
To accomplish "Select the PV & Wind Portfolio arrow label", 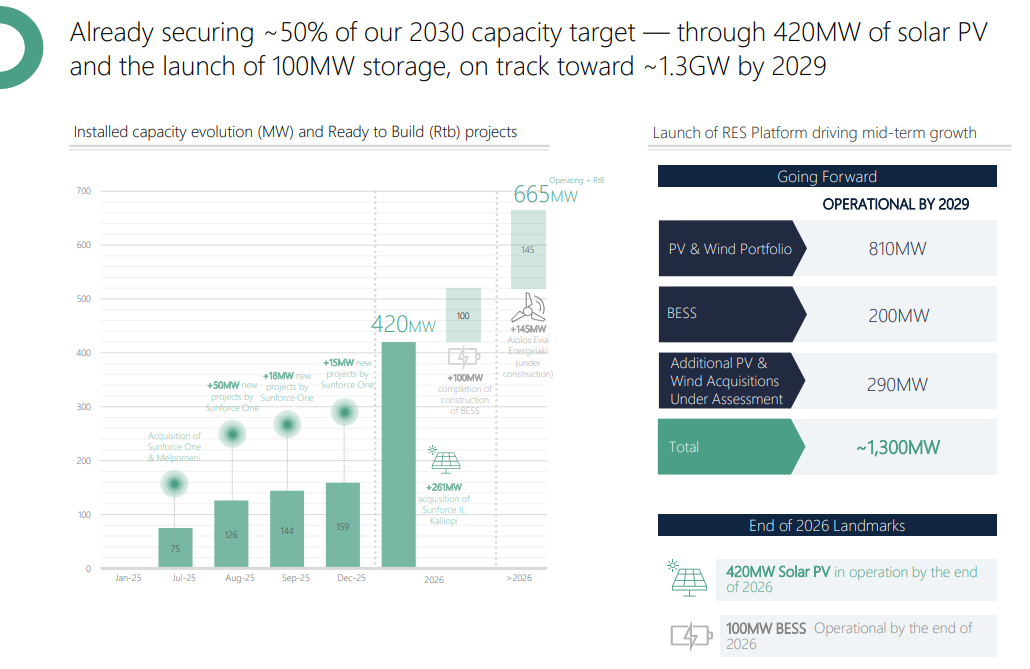I will 730,249.
